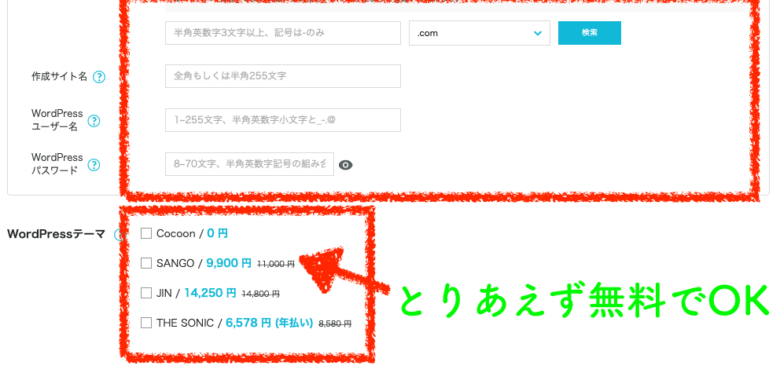Screen dimensions: 780x373
Task: Check the Cocoon 0円 theme checkbox
Action: [146, 233]
